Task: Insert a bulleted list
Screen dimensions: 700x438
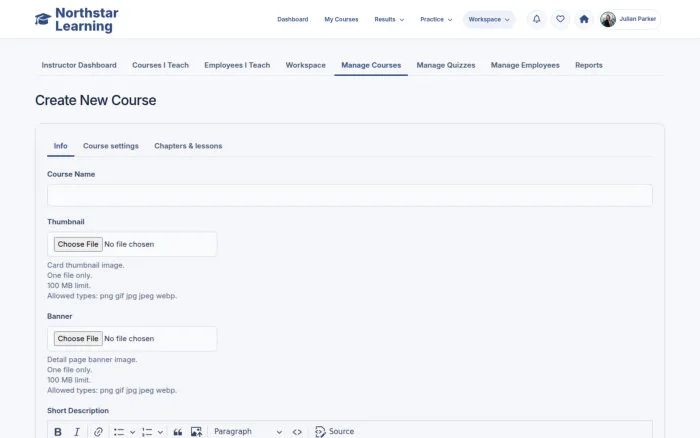Action: (x=119, y=432)
